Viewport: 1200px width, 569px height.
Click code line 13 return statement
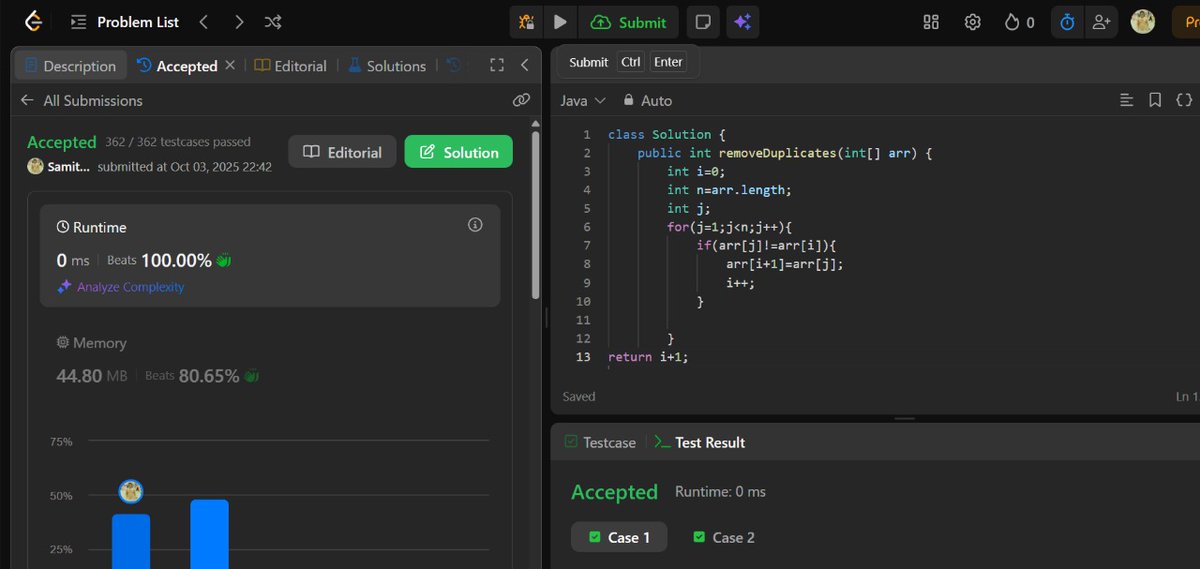pyautogui.click(x=648, y=357)
